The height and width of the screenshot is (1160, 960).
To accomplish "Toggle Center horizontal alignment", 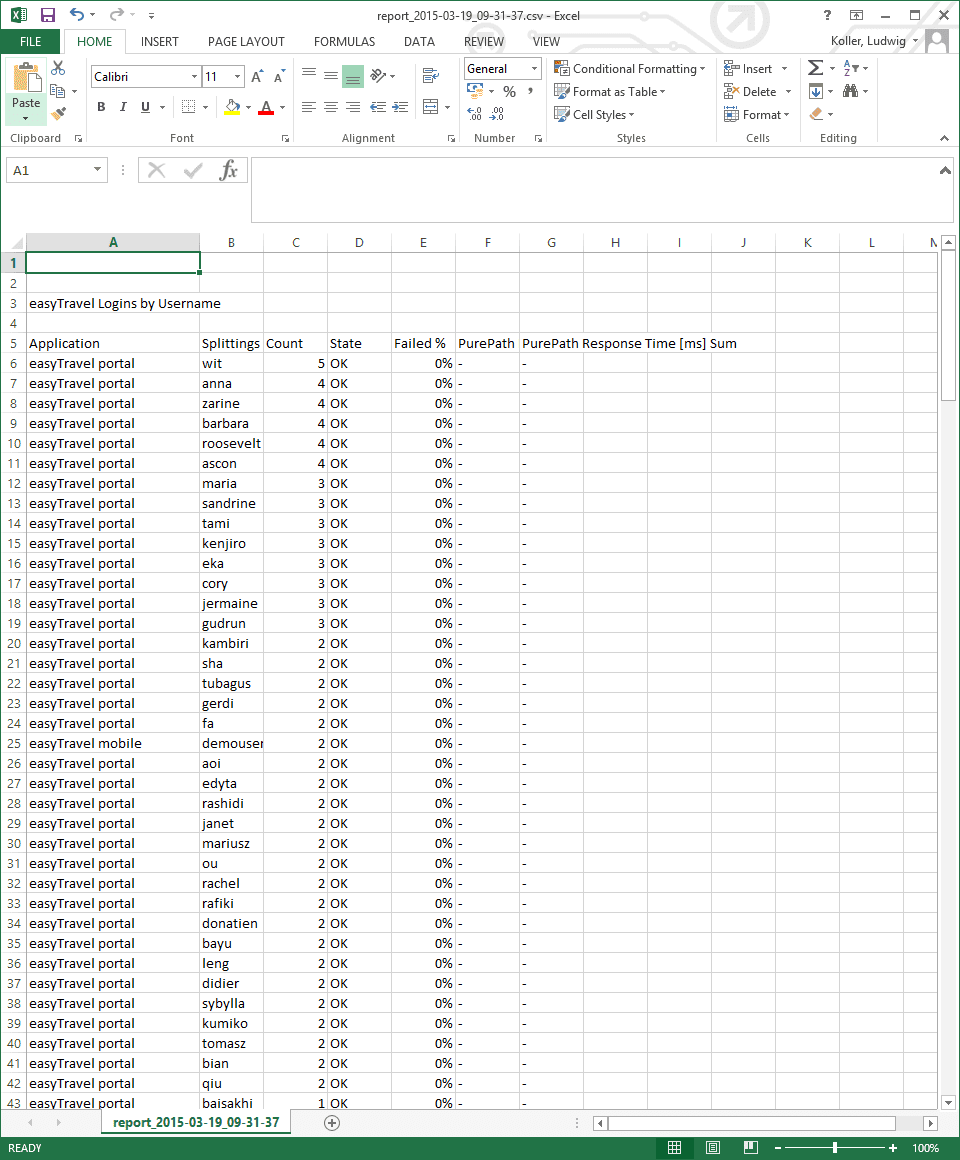I will tap(331, 107).
